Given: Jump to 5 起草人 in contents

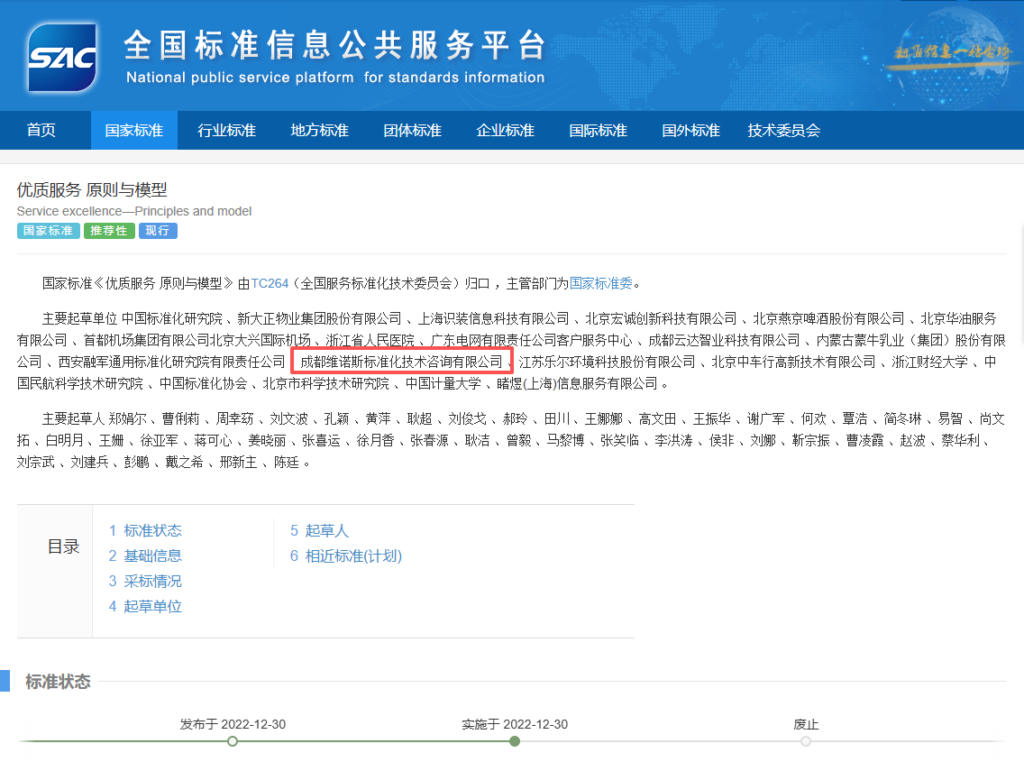Looking at the screenshot, I should (319, 531).
